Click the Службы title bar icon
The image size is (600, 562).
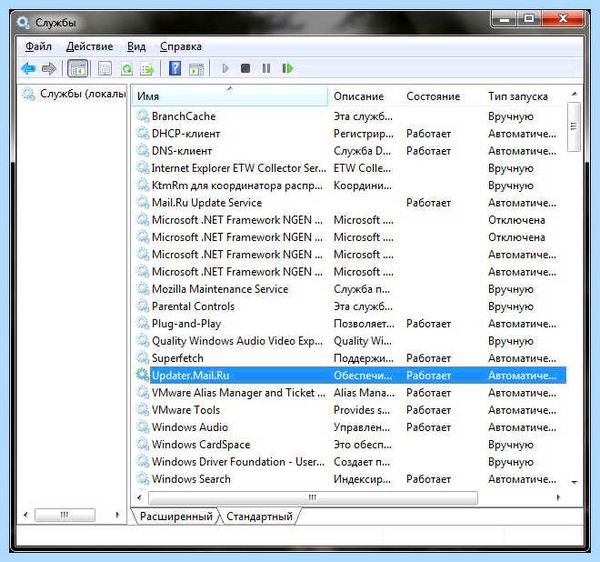(23, 23)
